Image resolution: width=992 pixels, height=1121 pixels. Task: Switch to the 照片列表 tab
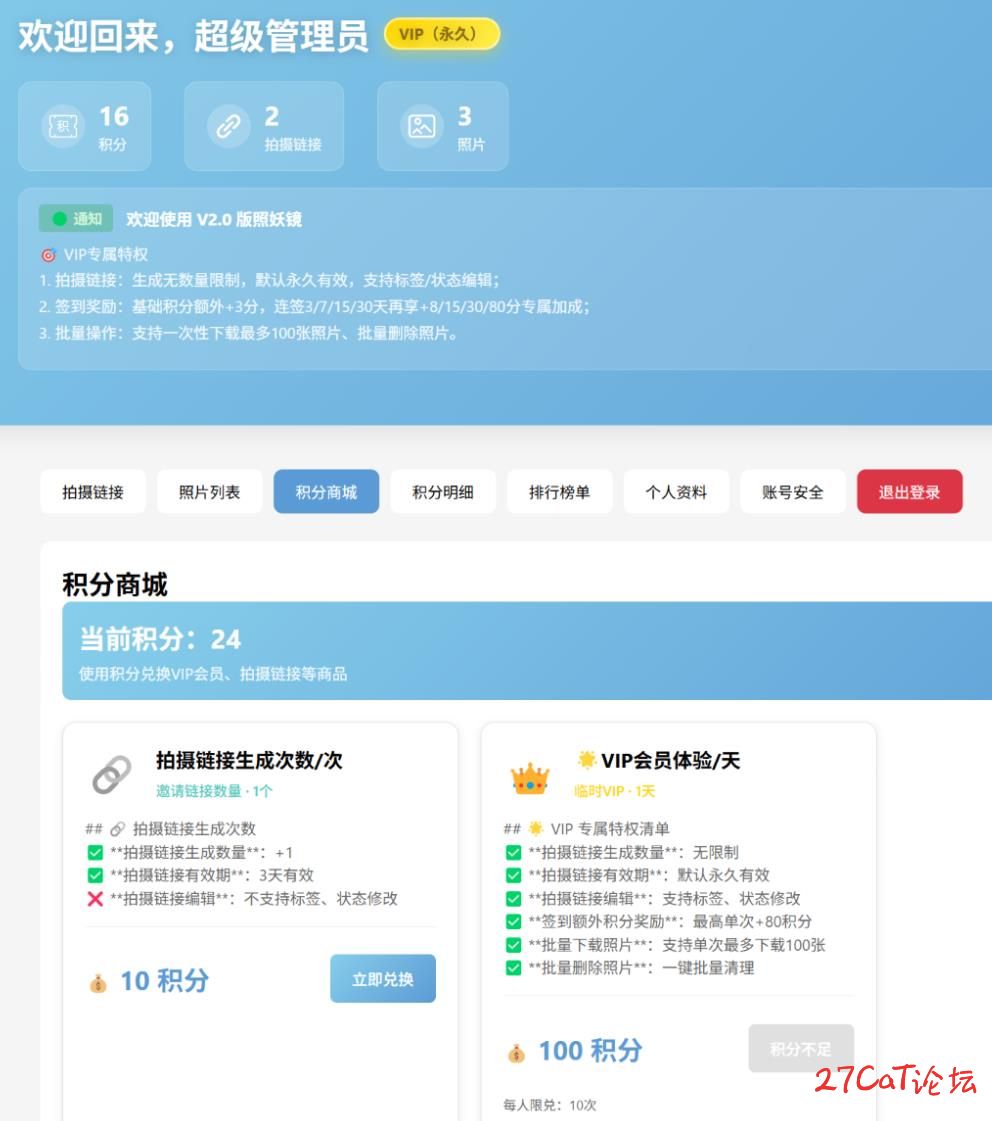[x=209, y=492]
